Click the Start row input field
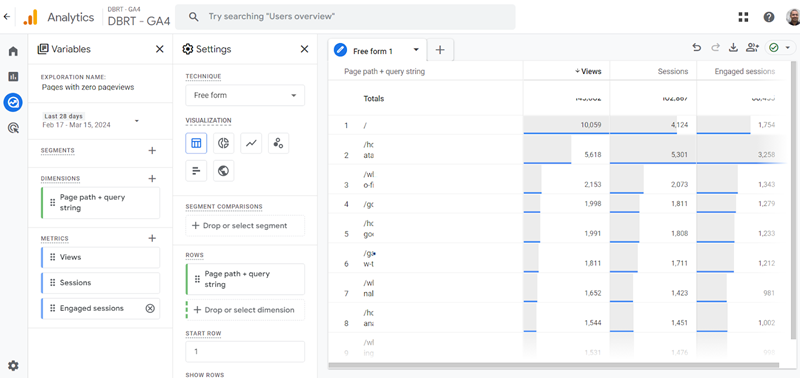800x378 pixels. [x=245, y=351]
